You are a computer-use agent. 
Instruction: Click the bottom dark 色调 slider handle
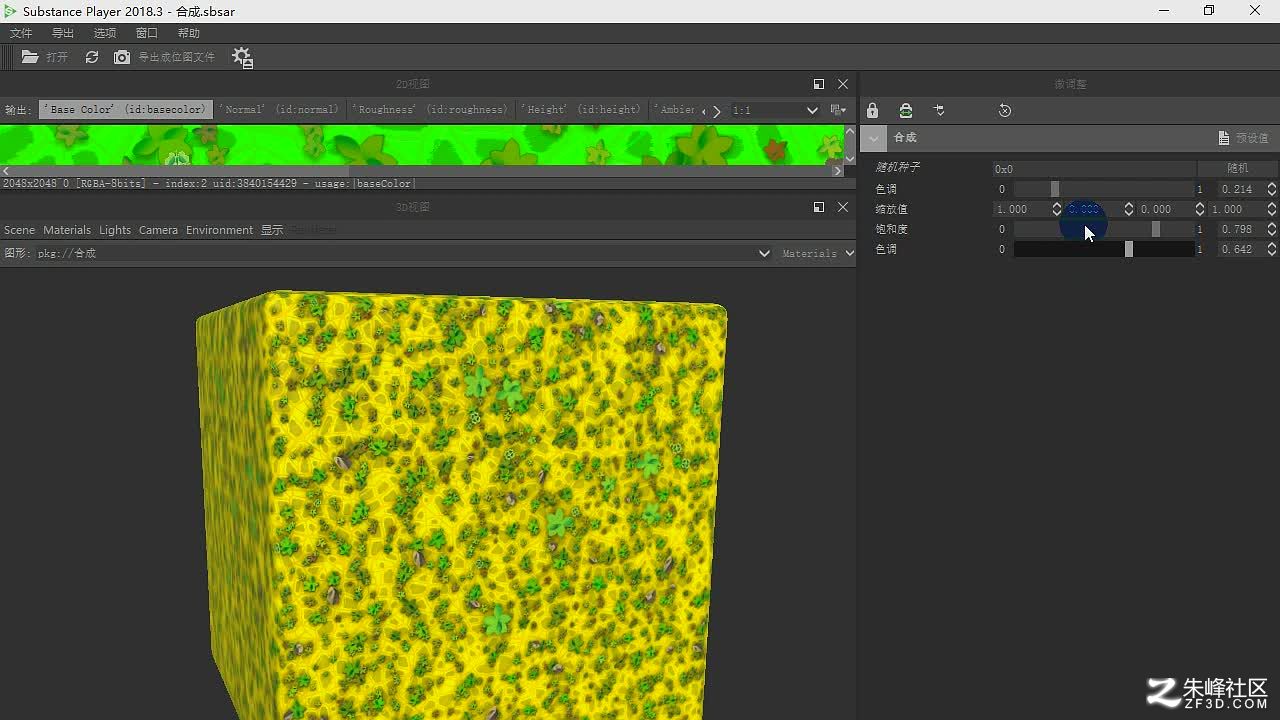tap(1129, 249)
